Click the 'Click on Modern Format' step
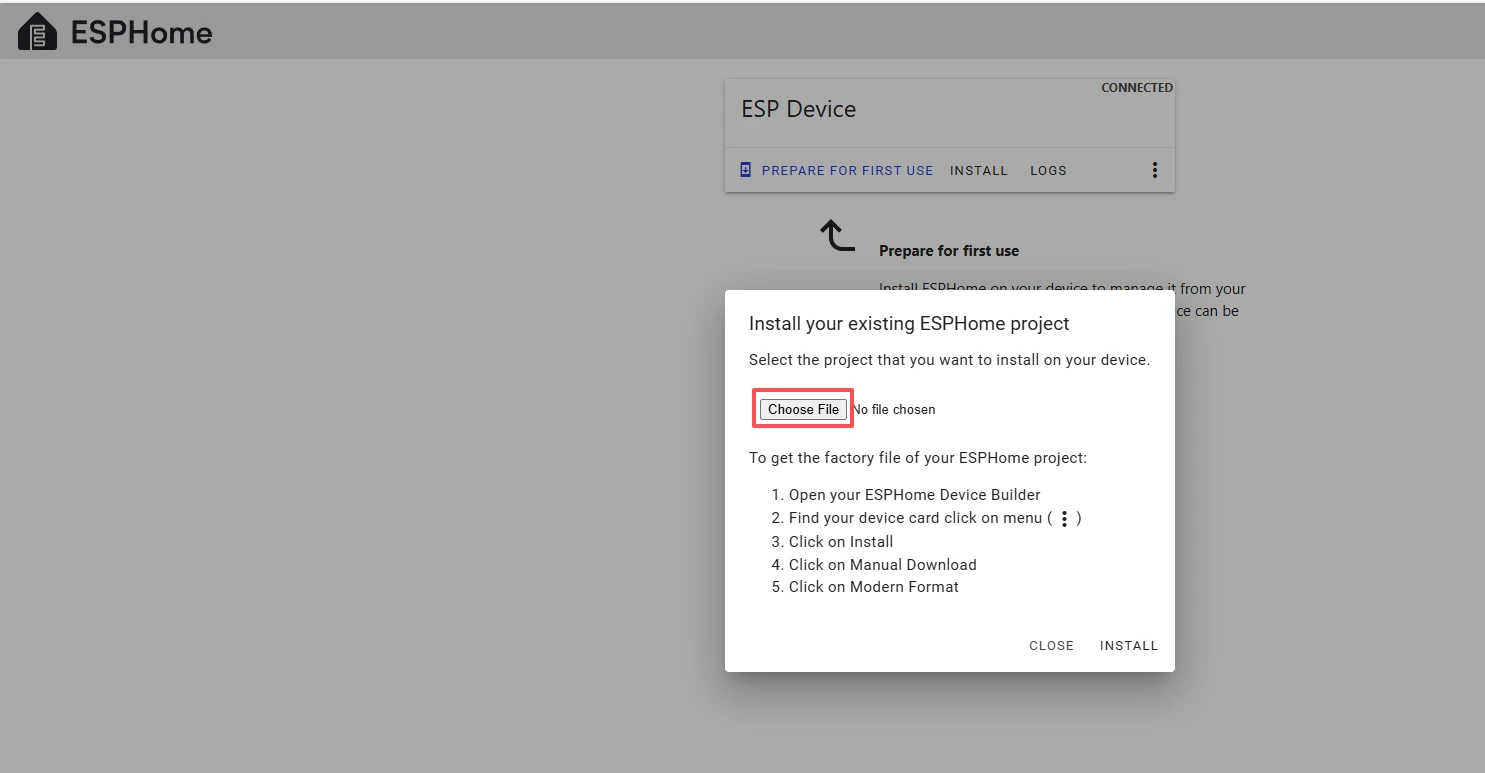Viewport: 1485px width, 773px height. tap(873, 587)
